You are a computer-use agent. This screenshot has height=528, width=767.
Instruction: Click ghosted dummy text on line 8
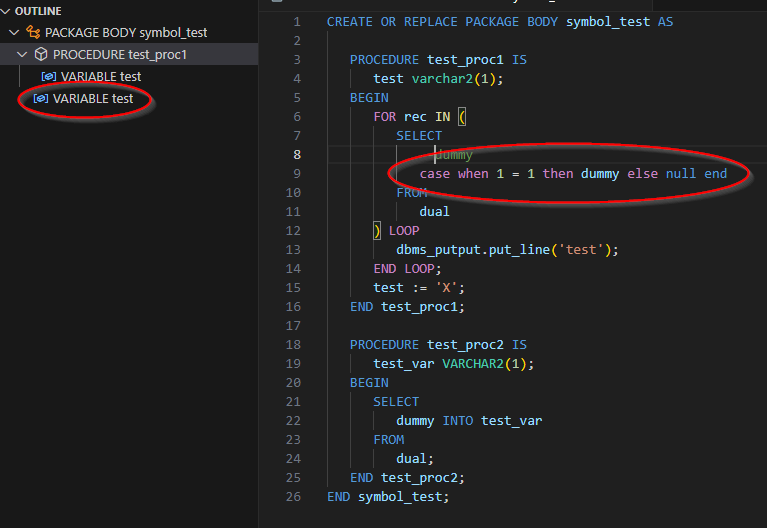coord(454,155)
